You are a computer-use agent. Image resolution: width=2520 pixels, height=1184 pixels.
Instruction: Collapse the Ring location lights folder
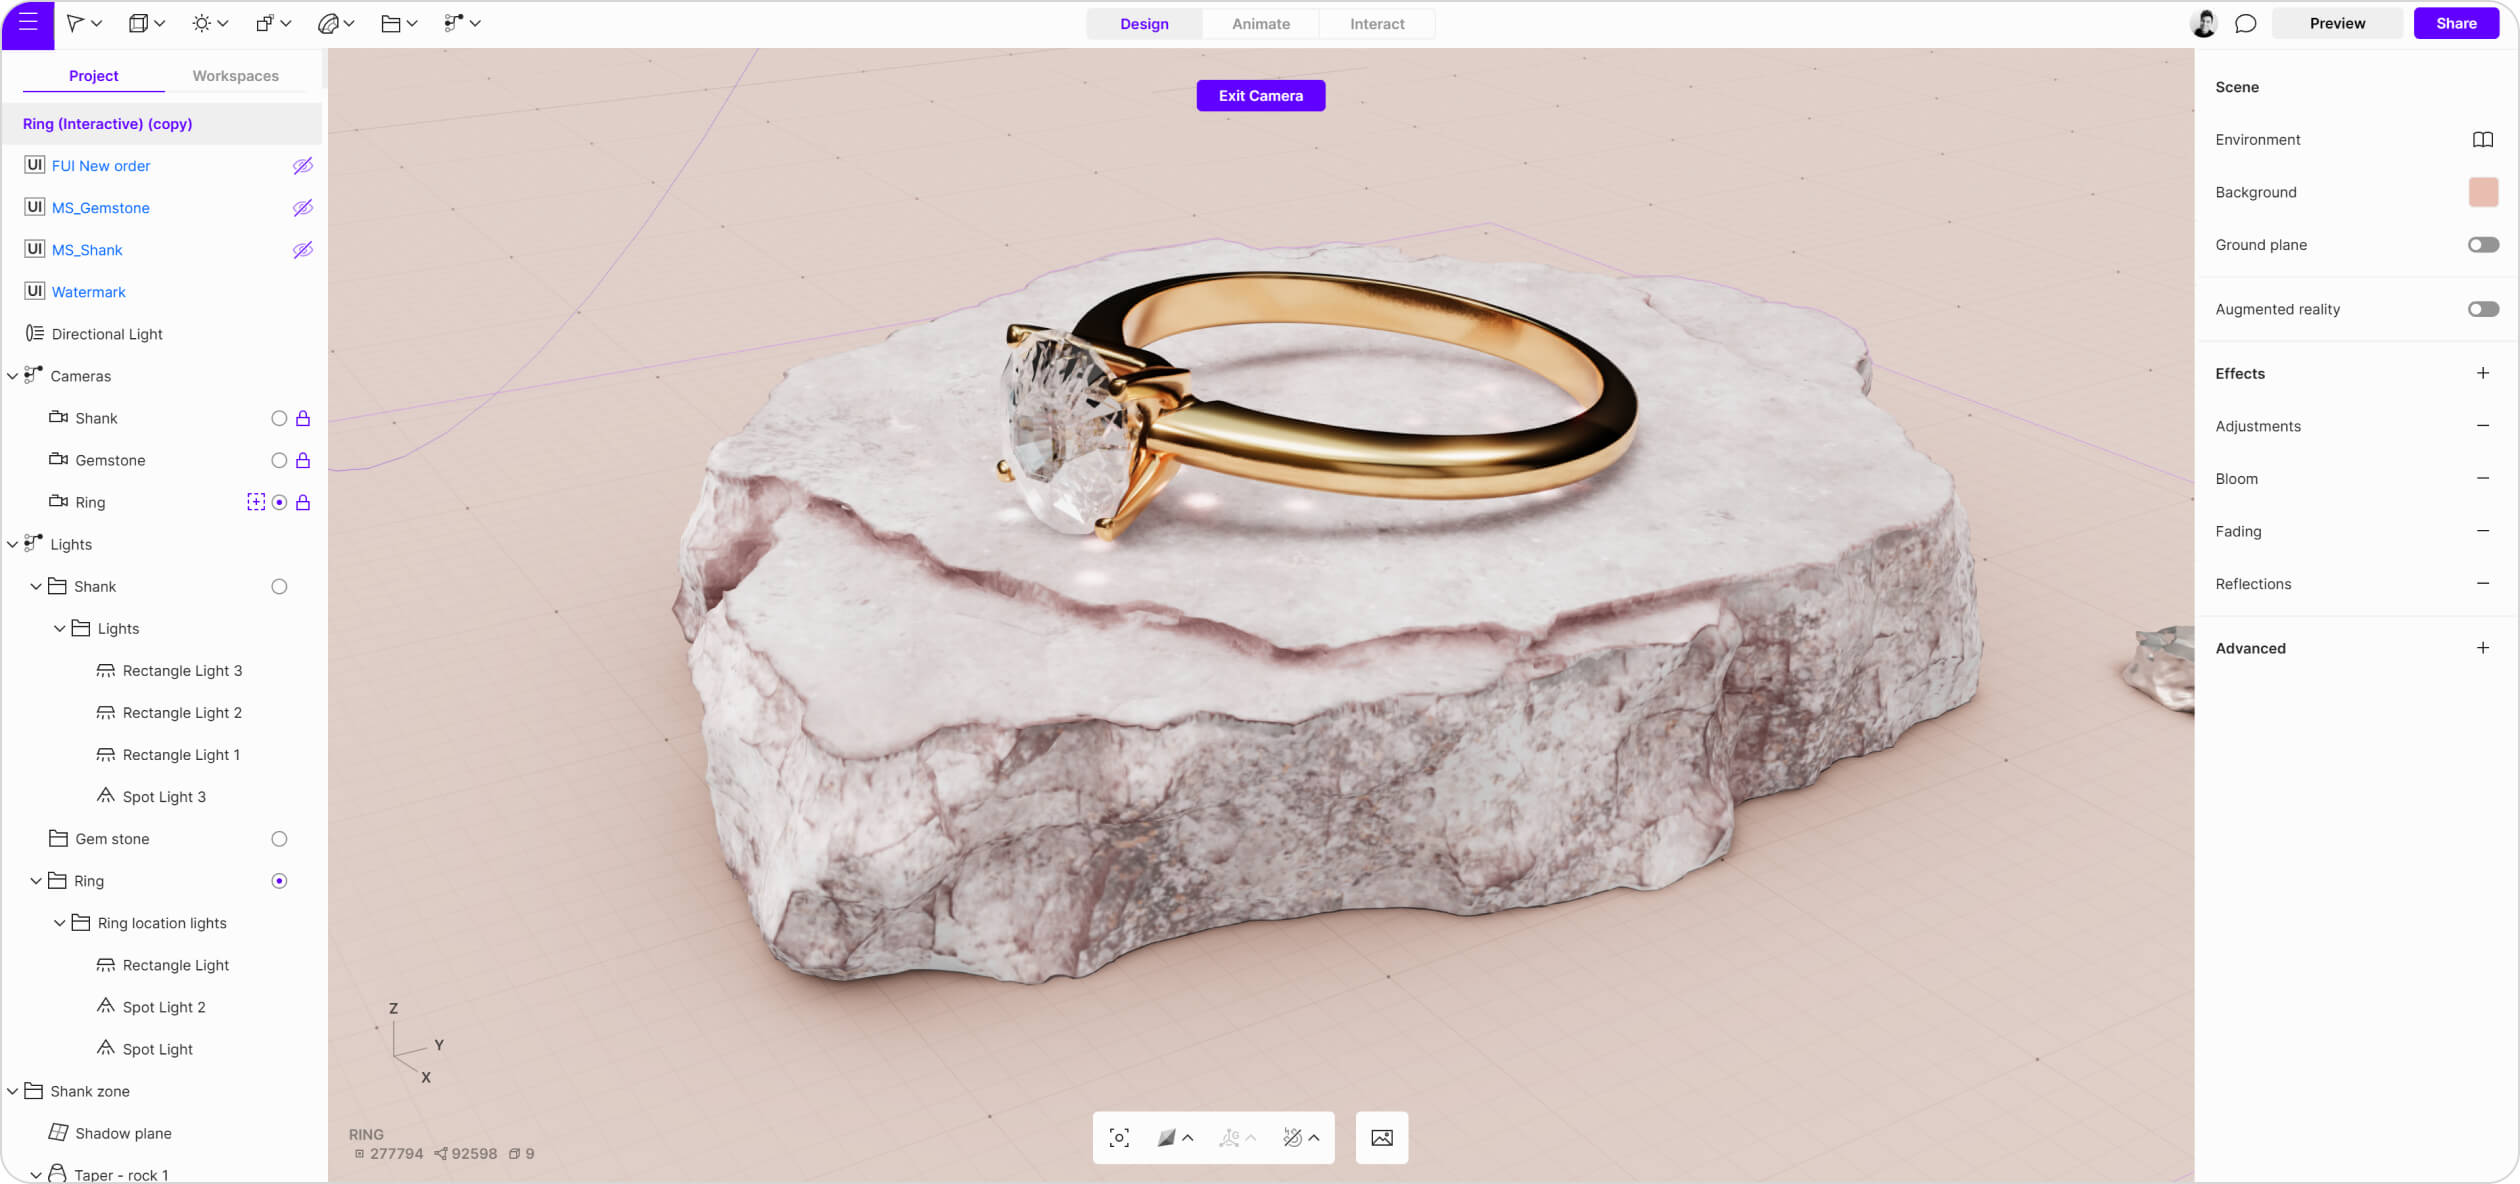coord(60,923)
